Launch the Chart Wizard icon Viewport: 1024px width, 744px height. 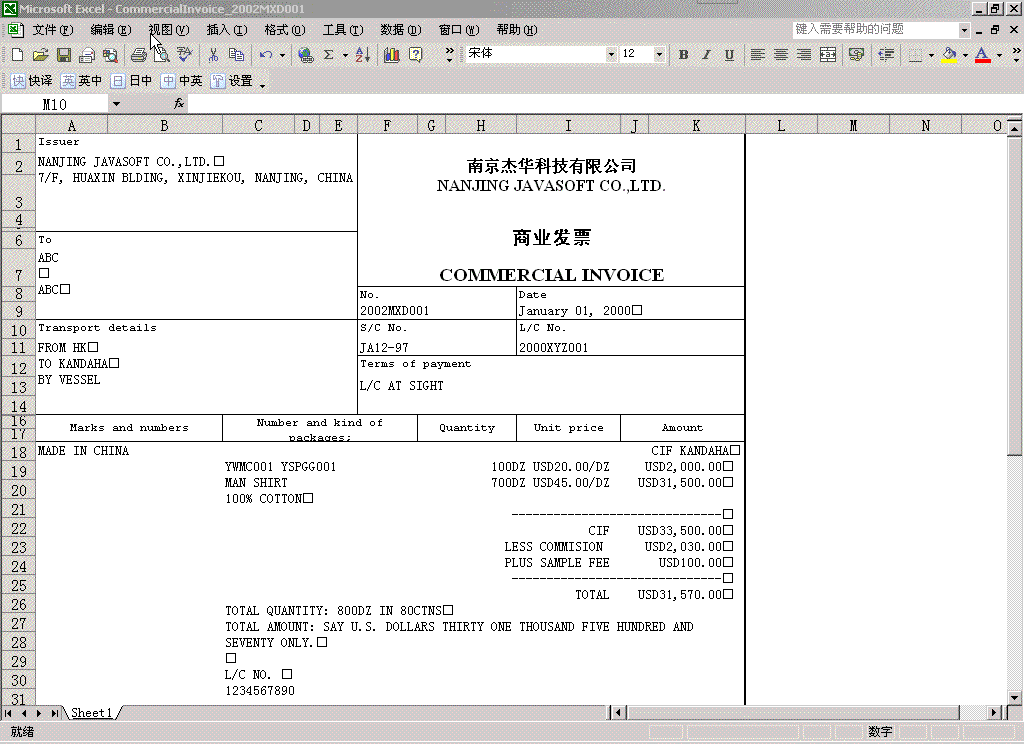coord(392,55)
